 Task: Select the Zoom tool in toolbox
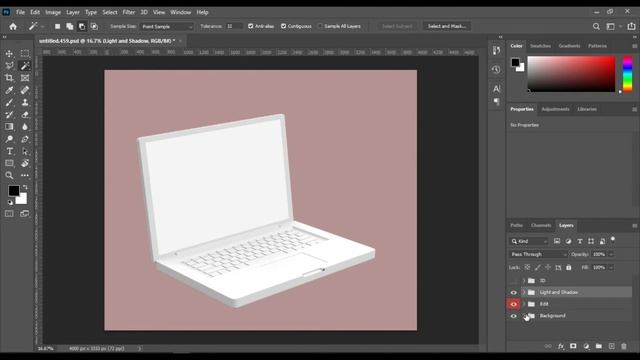9,176
